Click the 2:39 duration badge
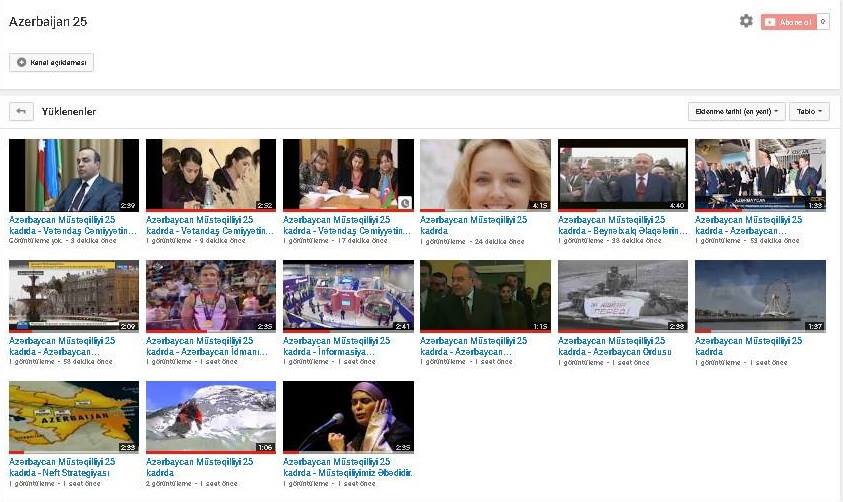Screen dimensions: 843x502 click(128, 205)
